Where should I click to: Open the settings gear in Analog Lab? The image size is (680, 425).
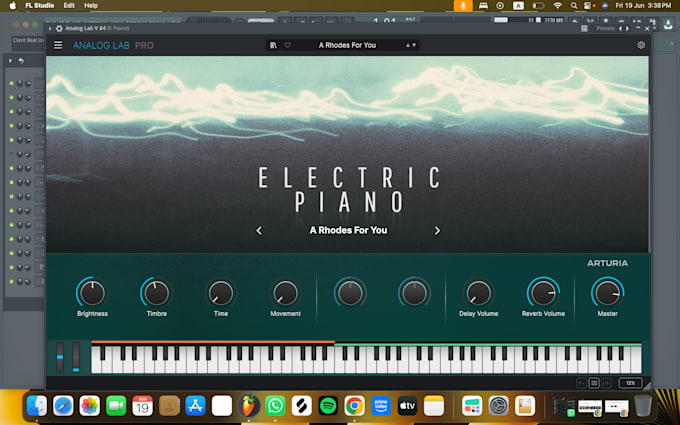641,45
